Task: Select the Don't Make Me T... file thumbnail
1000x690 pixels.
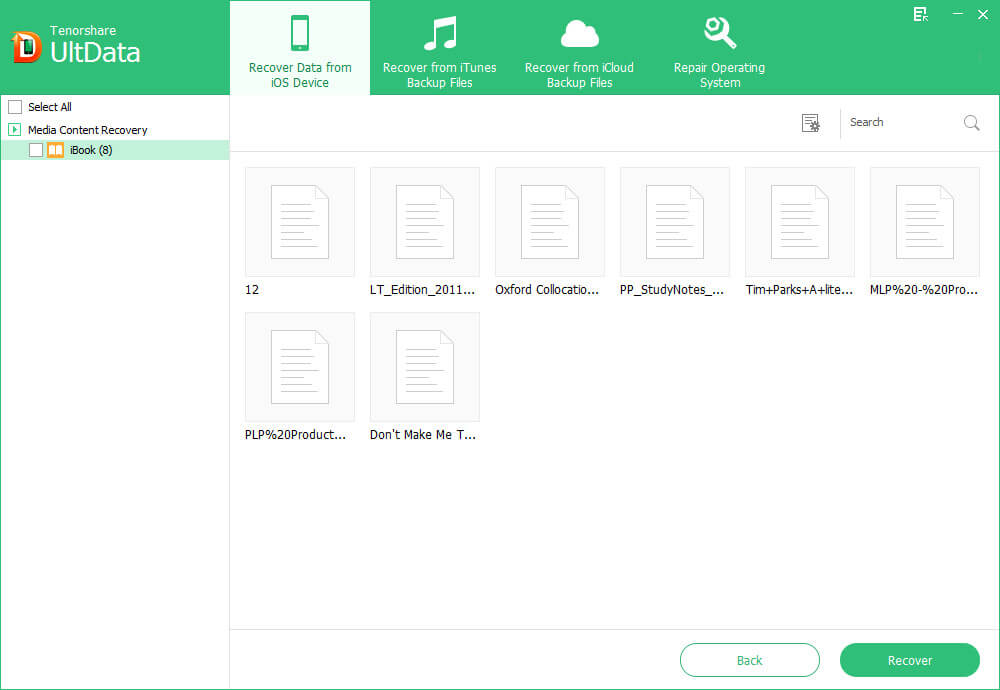Action: [425, 367]
